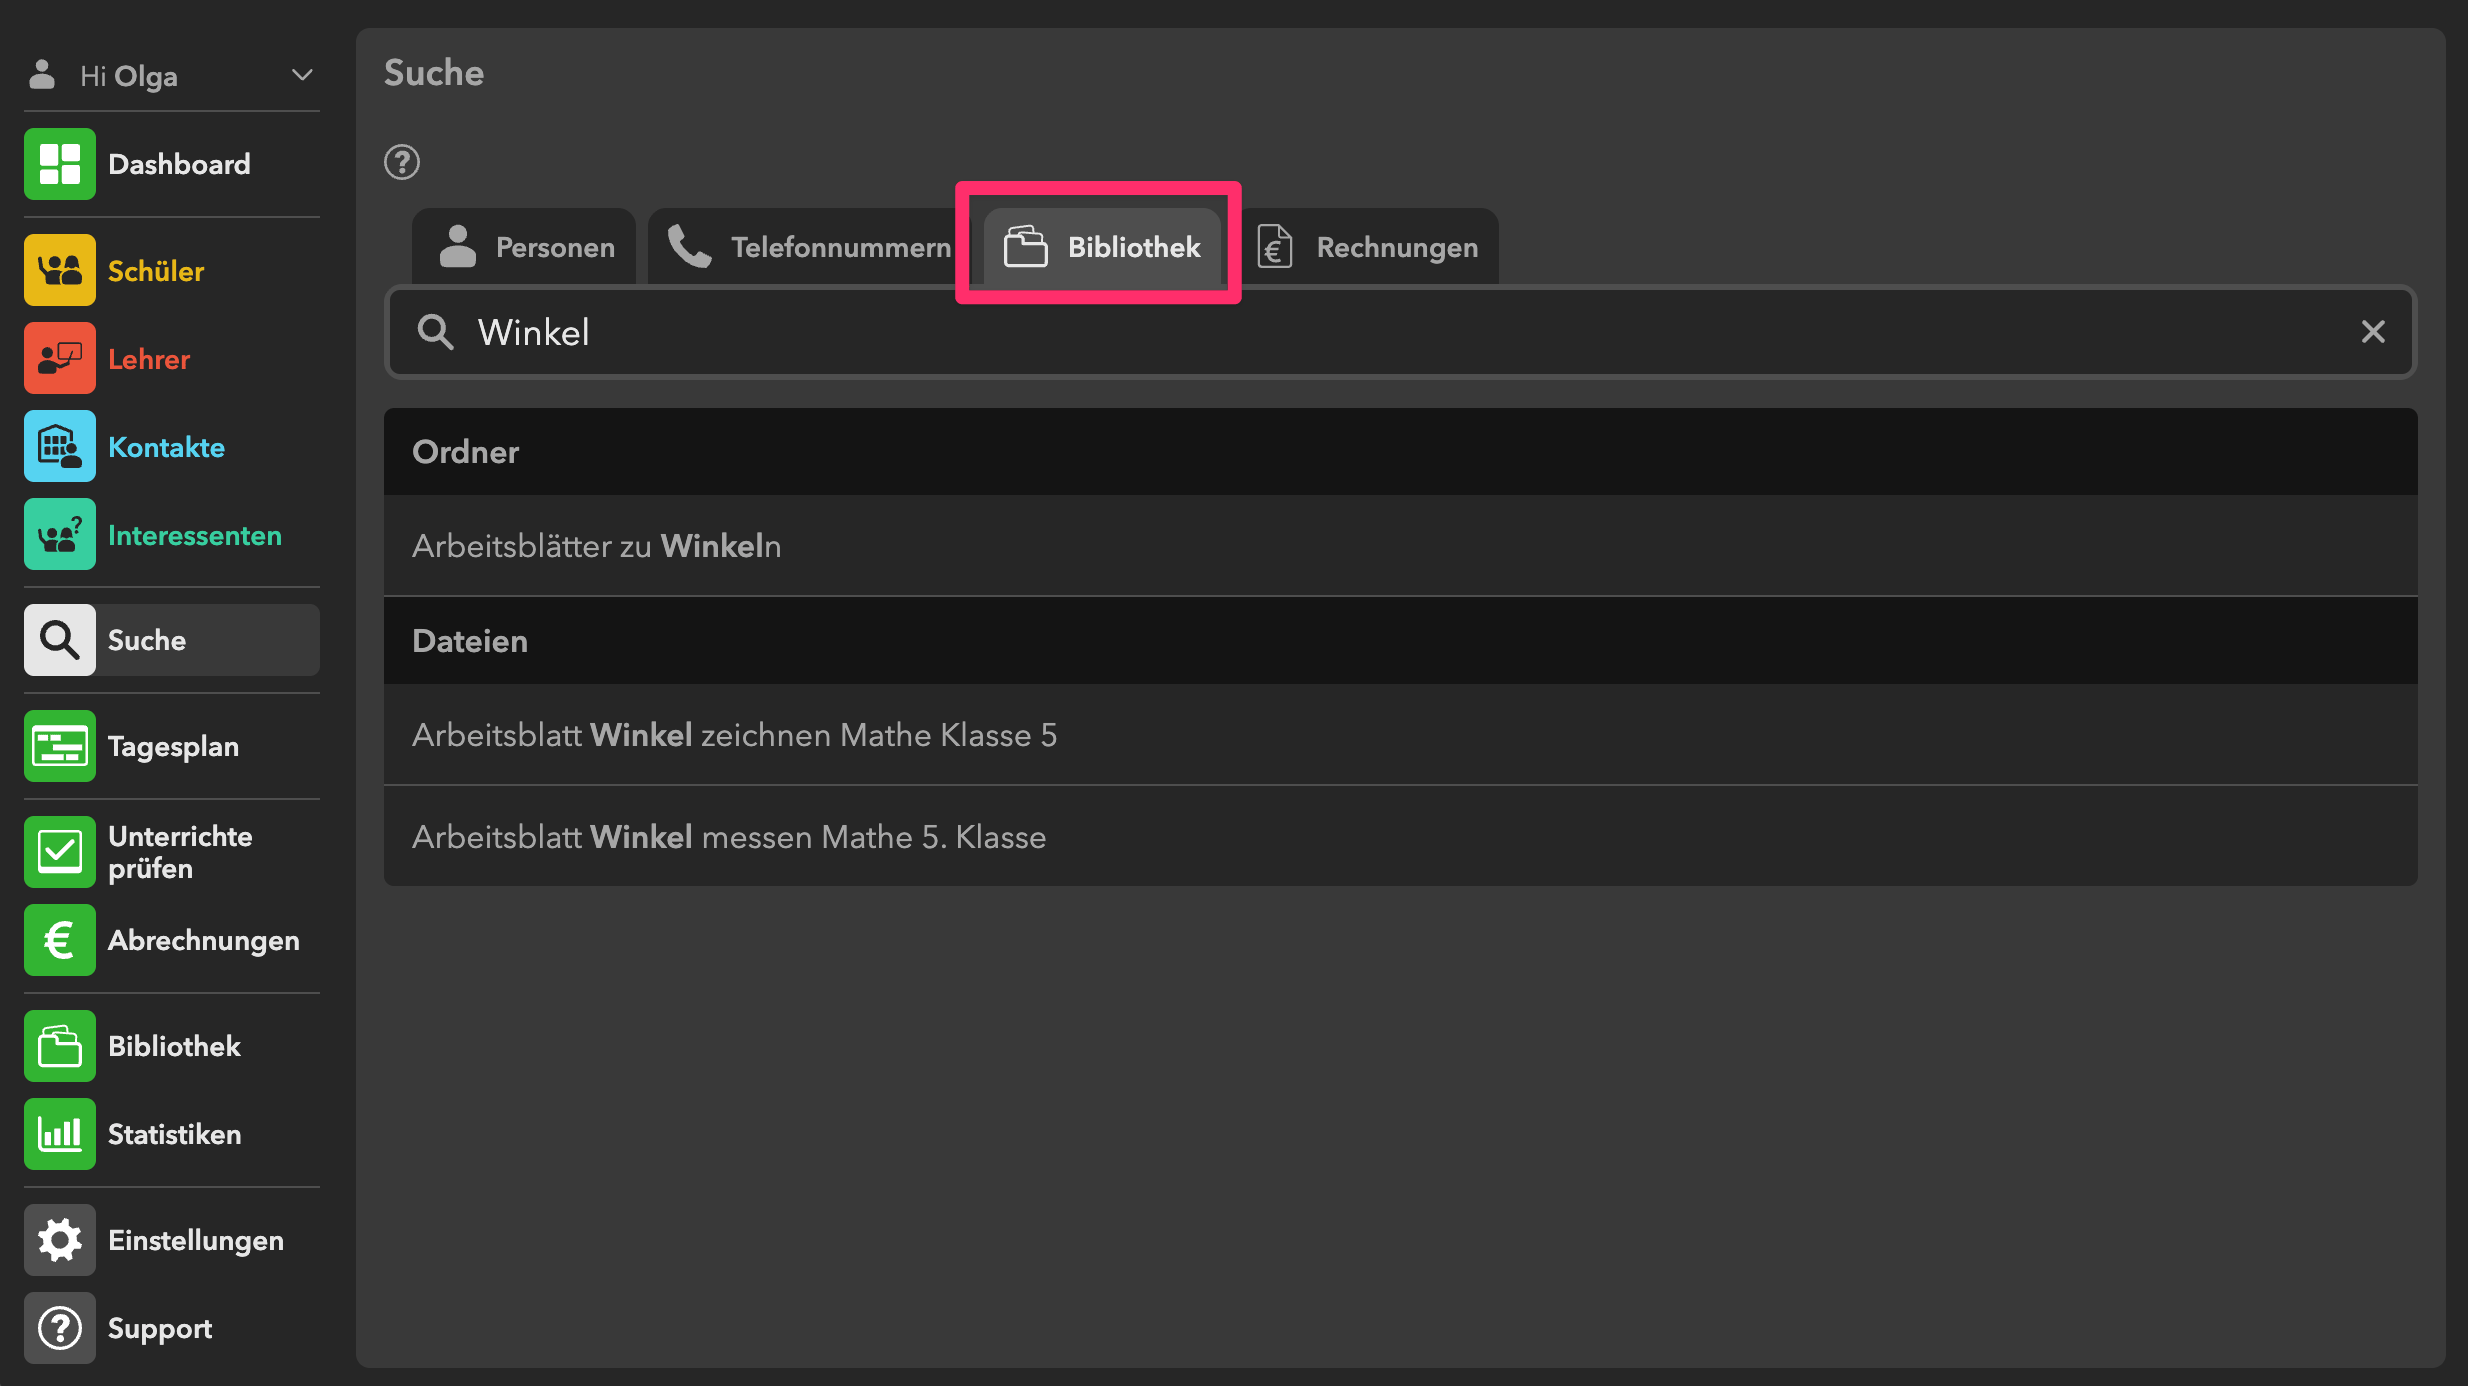Click help icon below Suche heading
The width and height of the screenshot is (2468, 1386).
[x=402, y=162]
